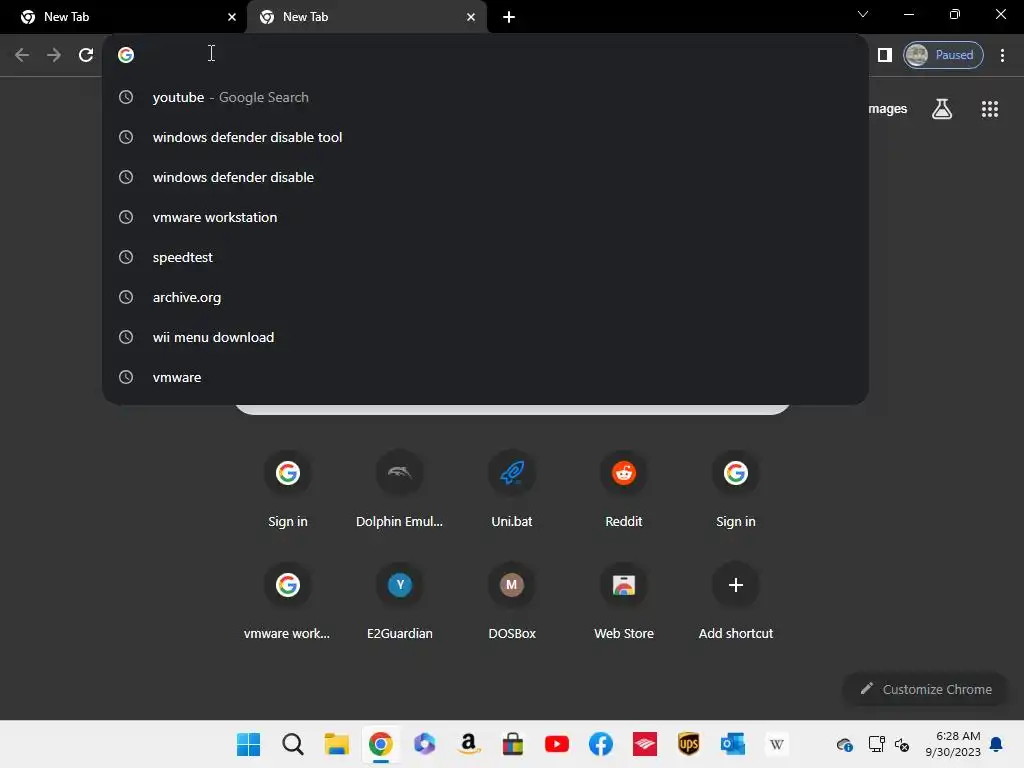1024x768 pixels.
Task: Select the windows defender disable suggestion
Action: (x=485, y=177)
